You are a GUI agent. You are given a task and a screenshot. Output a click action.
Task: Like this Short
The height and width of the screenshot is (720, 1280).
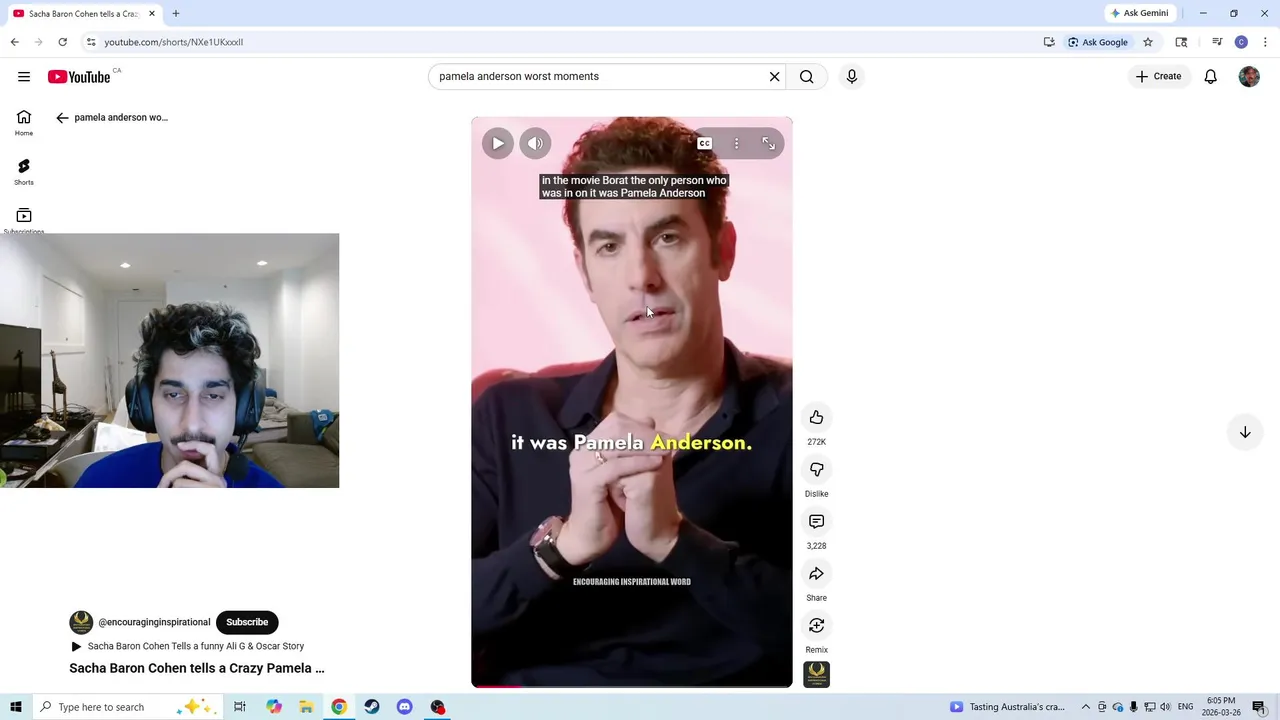point(816,417)
